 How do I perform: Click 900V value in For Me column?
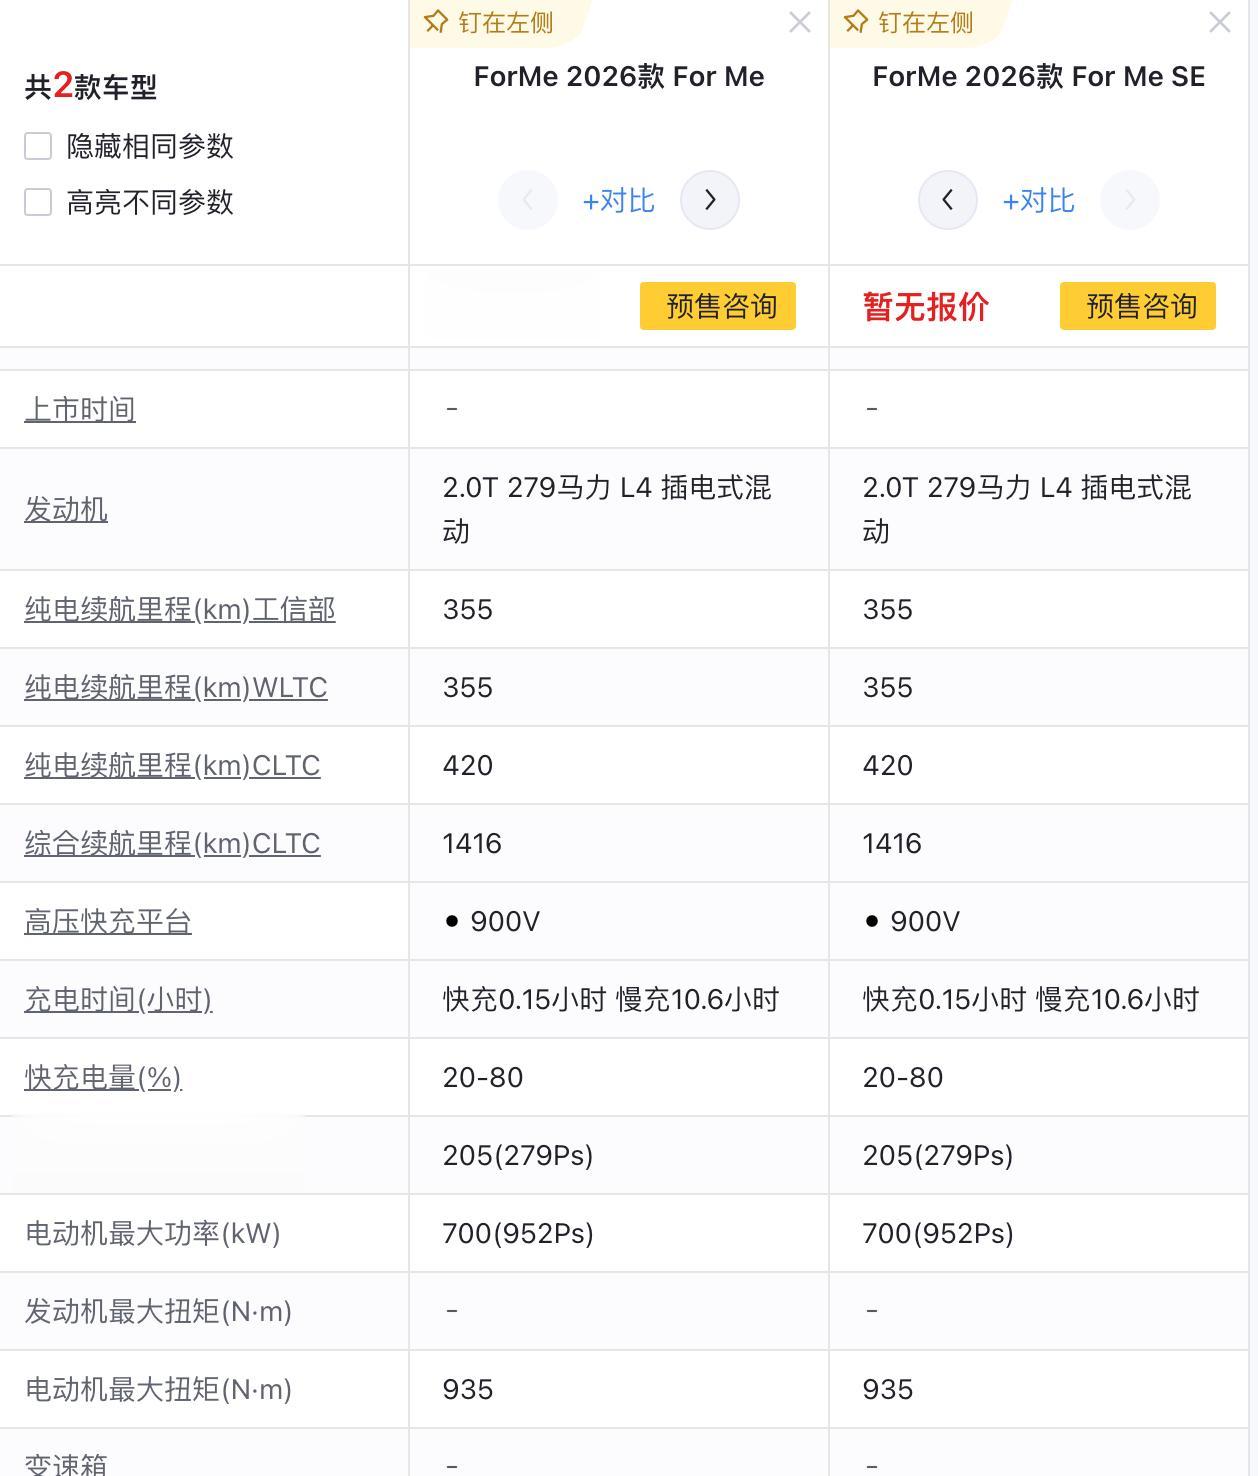coord(505,921)
